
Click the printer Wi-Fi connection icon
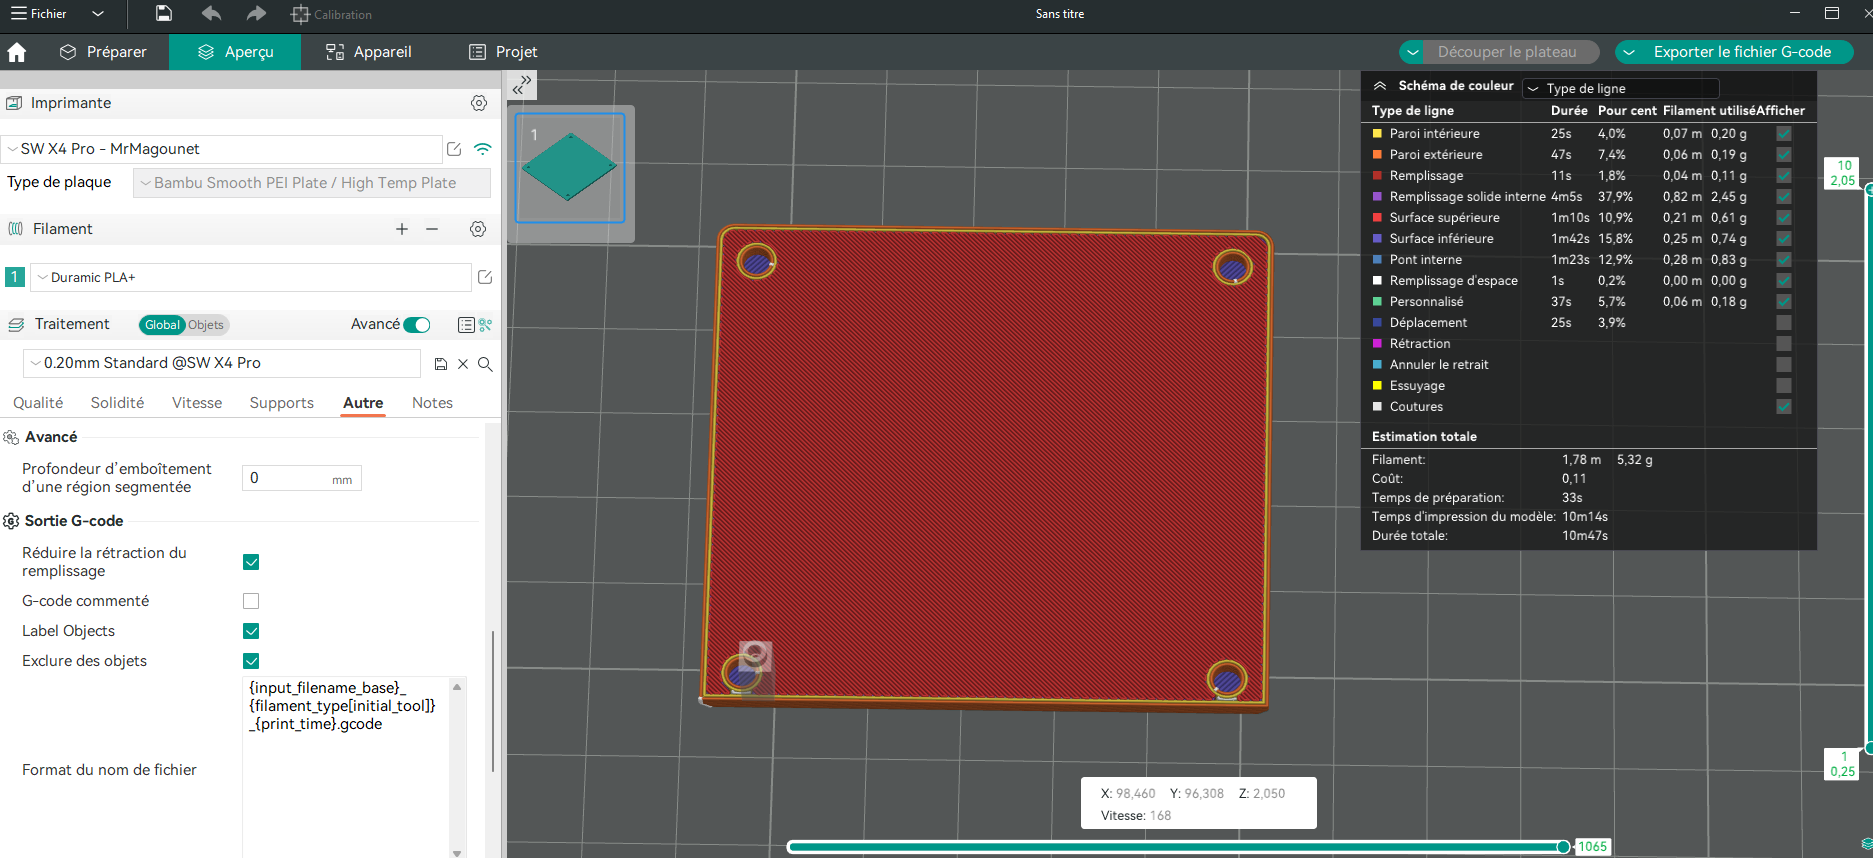[x=483, y=149]
